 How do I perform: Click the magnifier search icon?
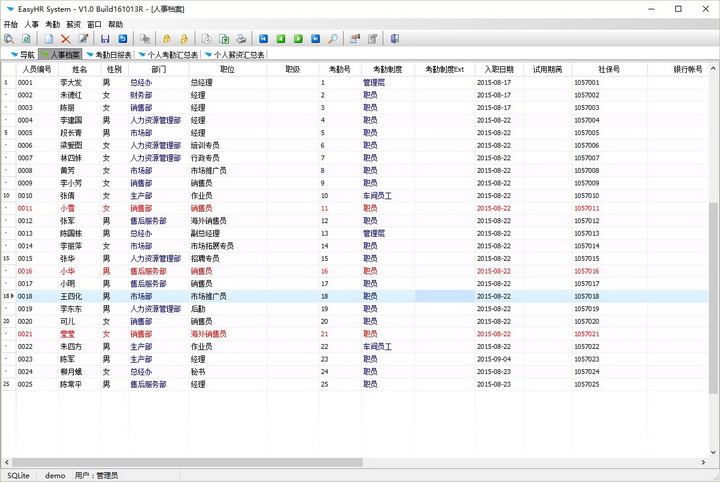(x=333, y=39)
